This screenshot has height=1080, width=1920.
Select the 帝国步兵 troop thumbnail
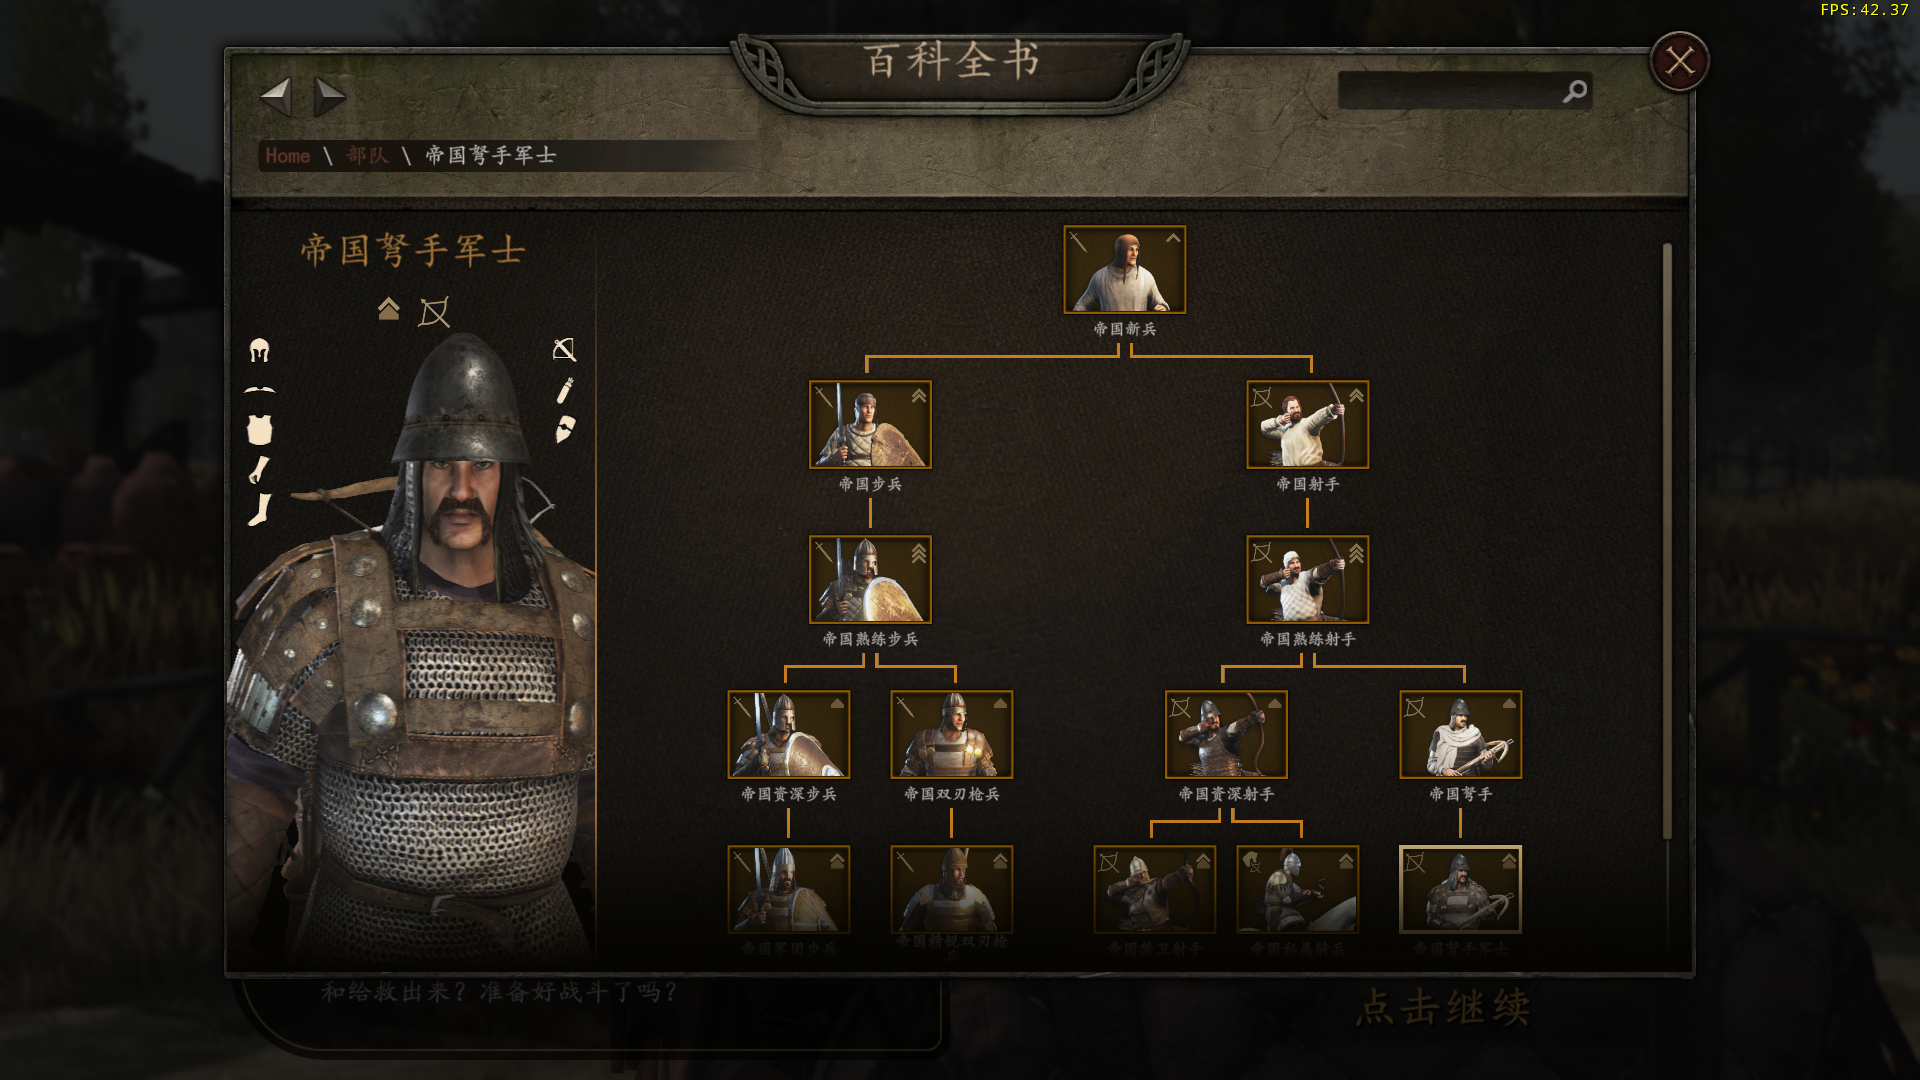point(870,425)
